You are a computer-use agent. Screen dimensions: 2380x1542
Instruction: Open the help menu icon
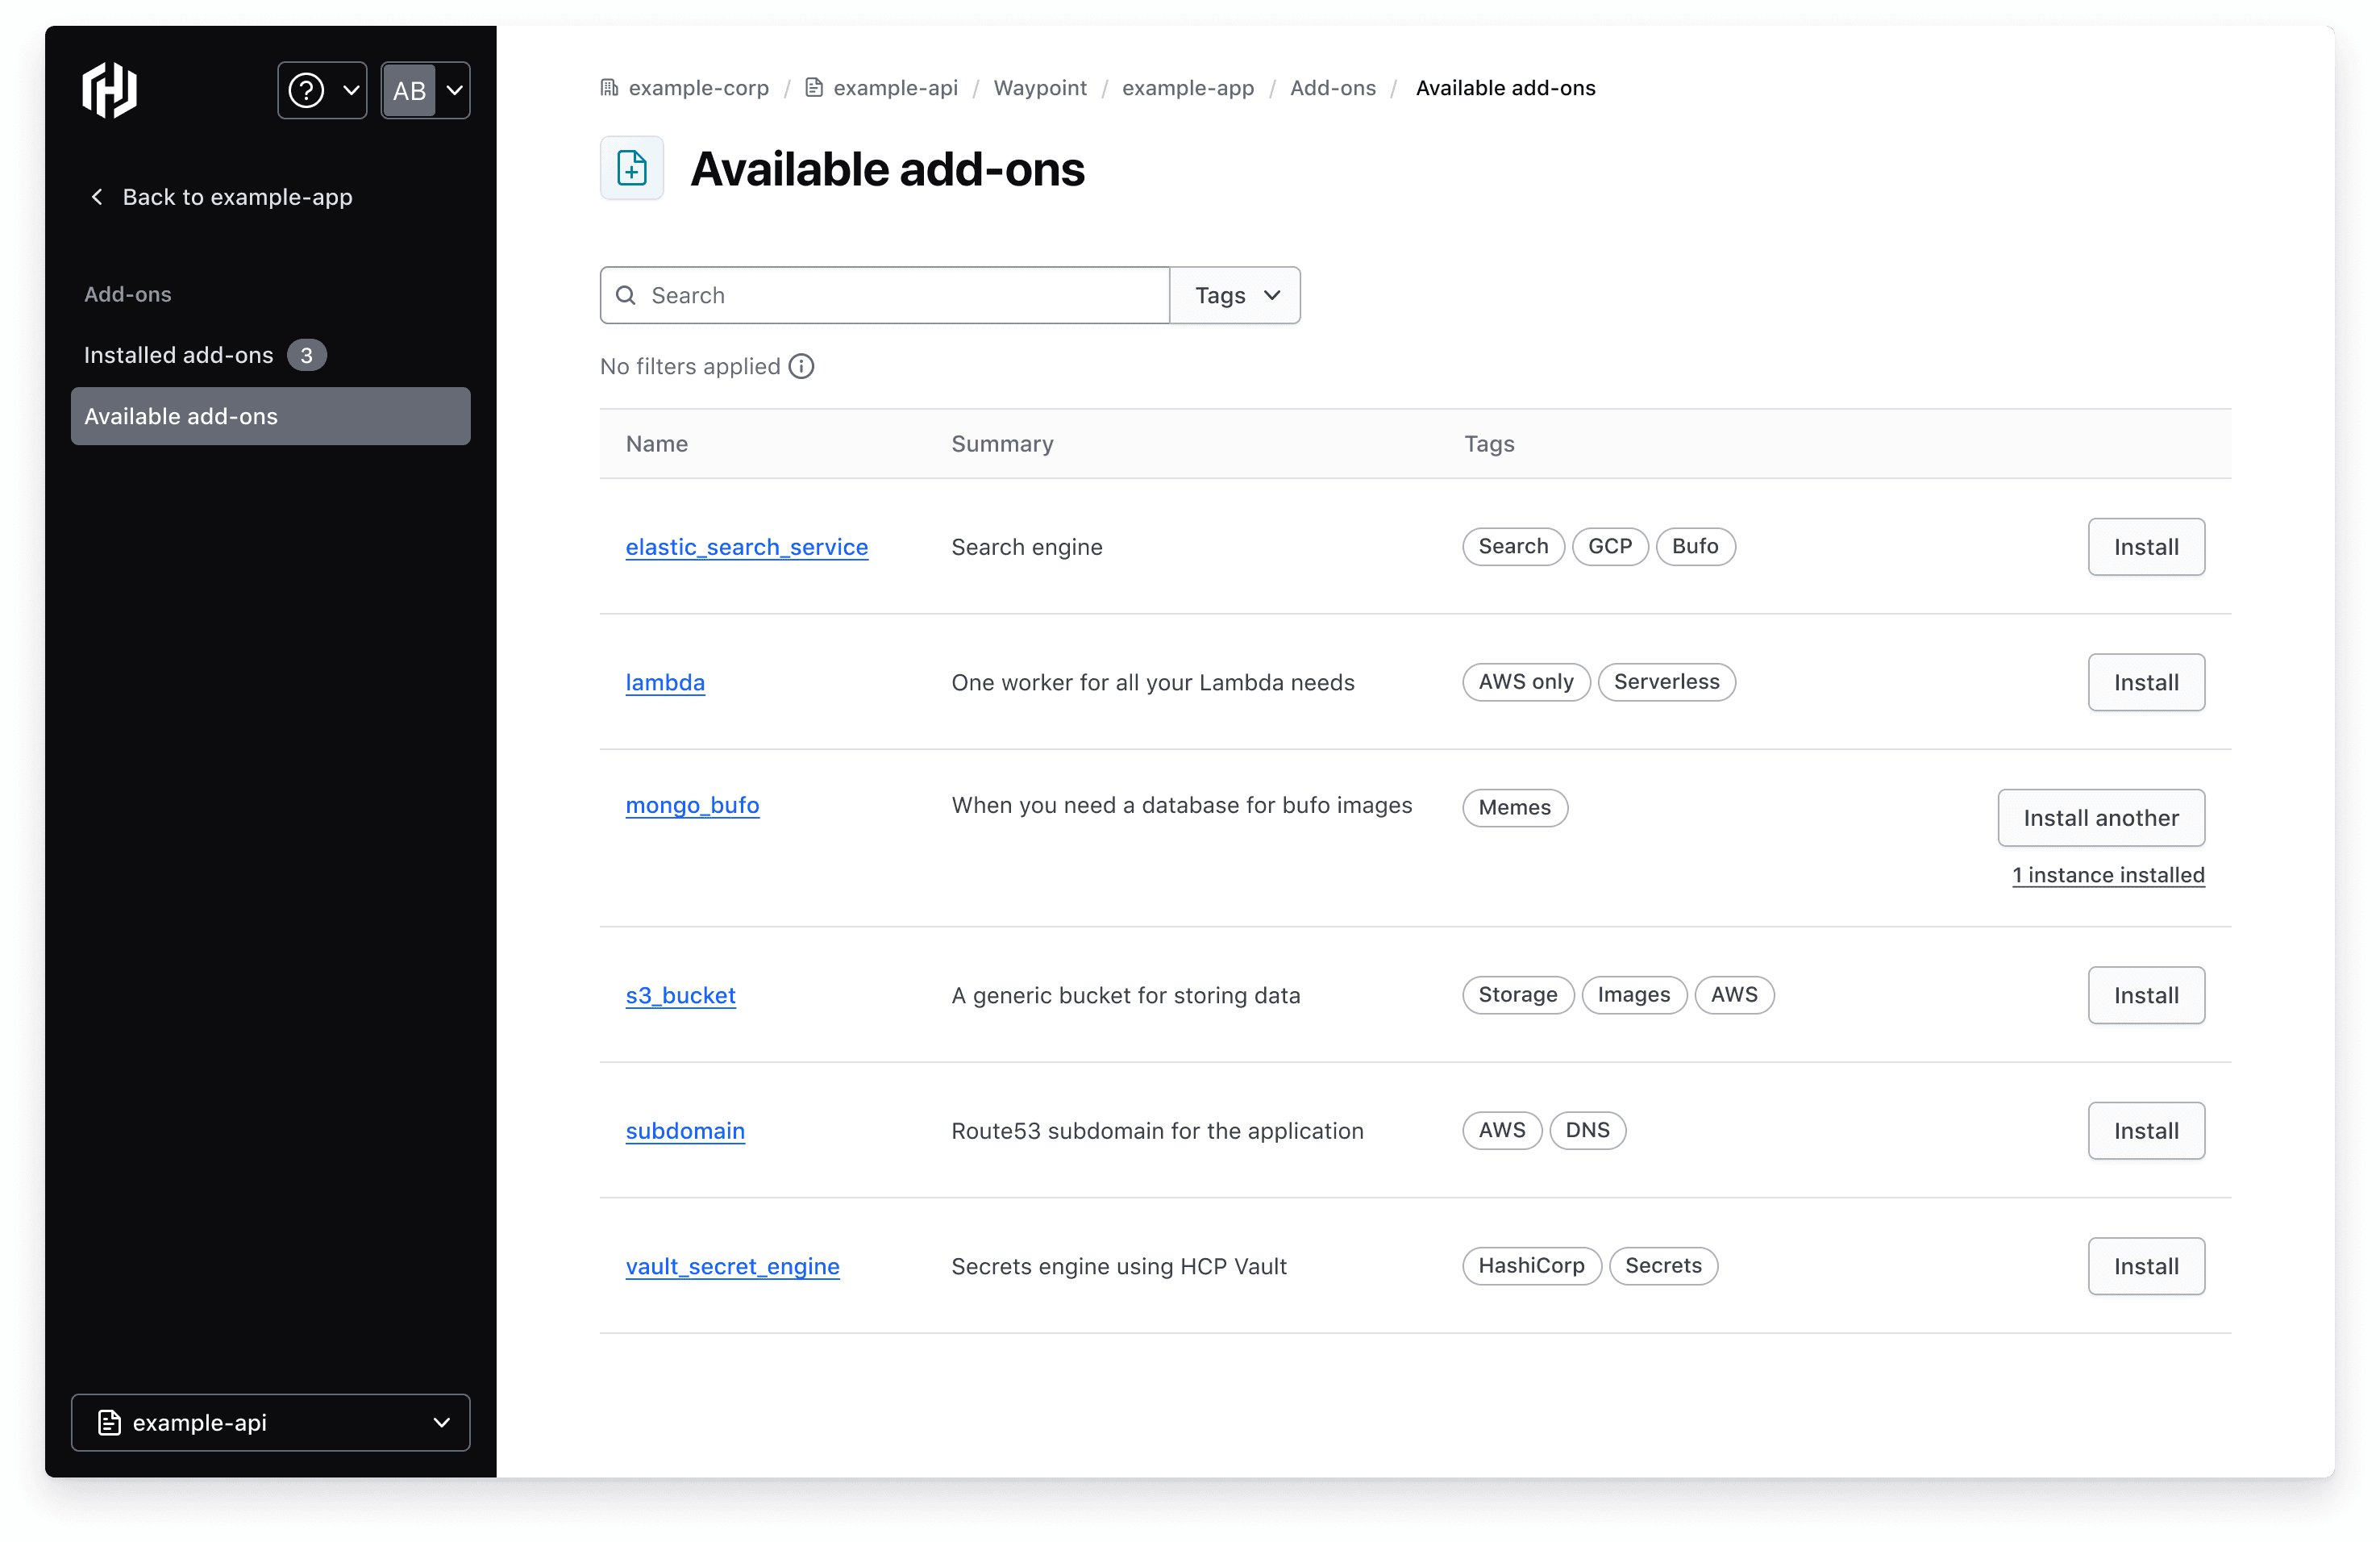click(x=308, y=90)
